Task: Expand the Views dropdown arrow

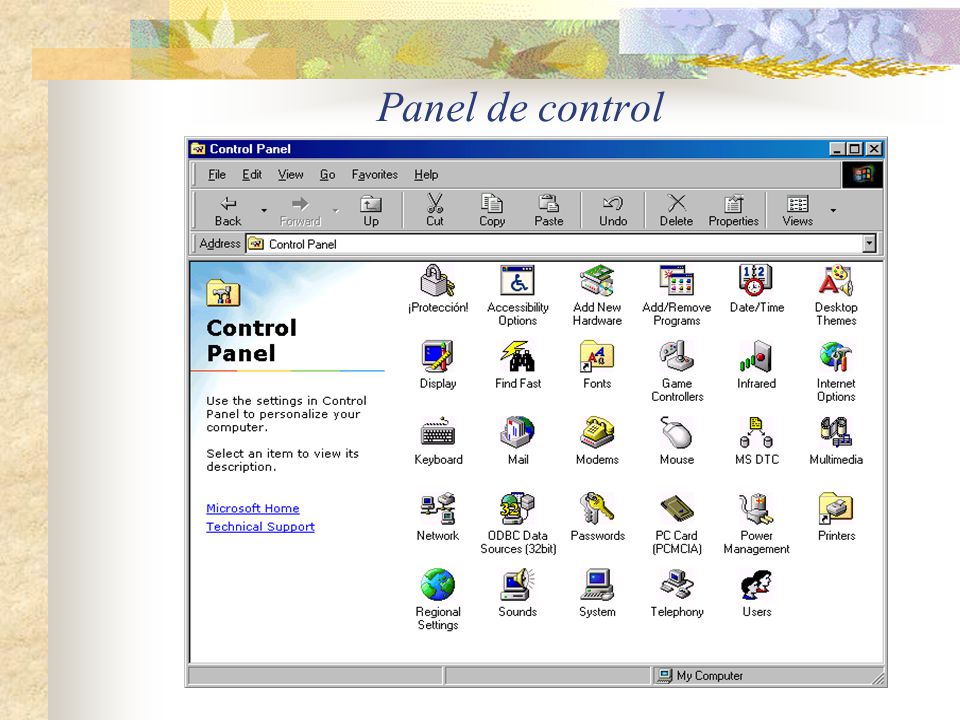Action: [833, 211]
